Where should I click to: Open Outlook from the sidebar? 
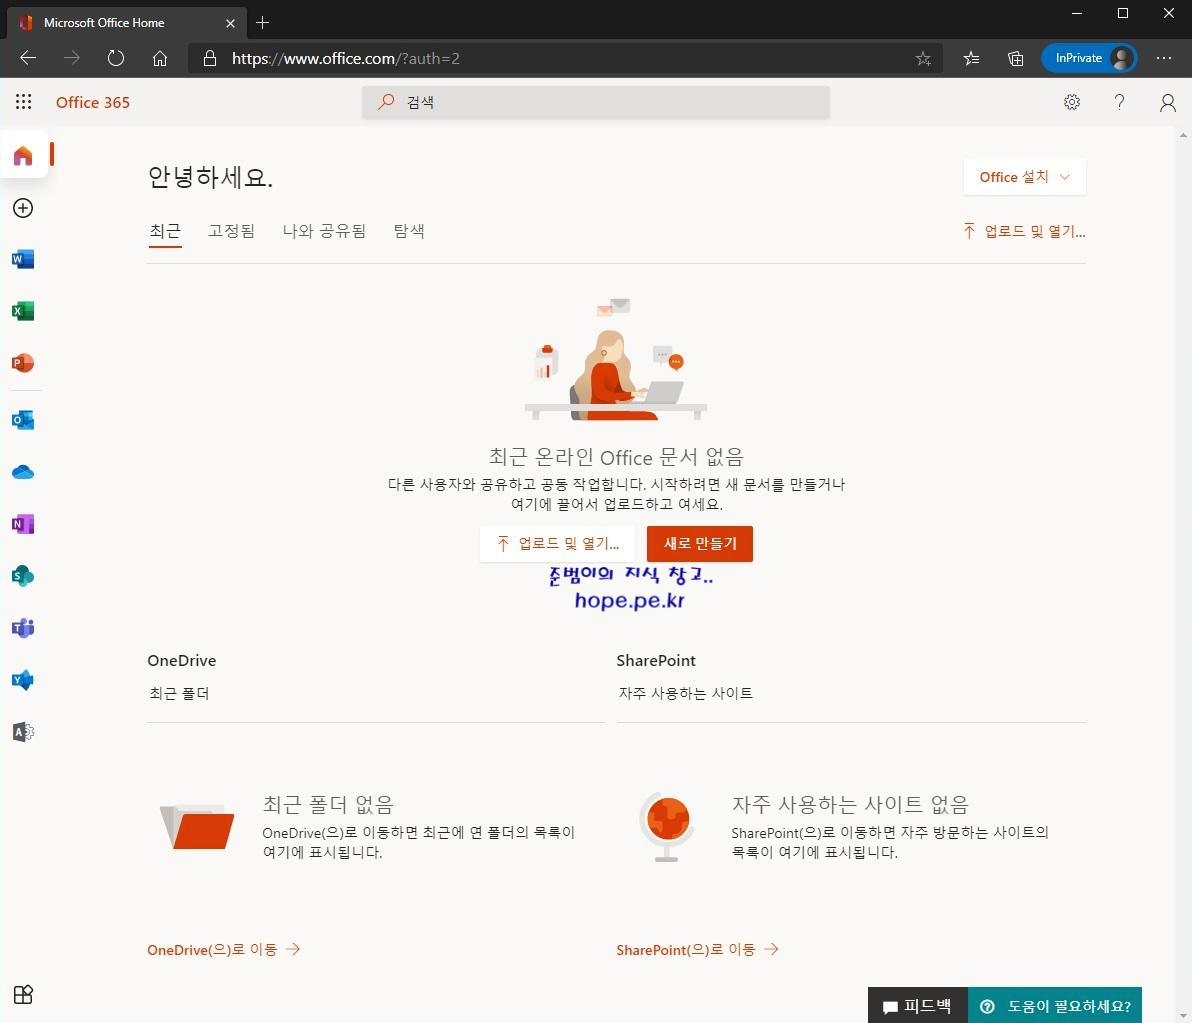pos(23,420)
